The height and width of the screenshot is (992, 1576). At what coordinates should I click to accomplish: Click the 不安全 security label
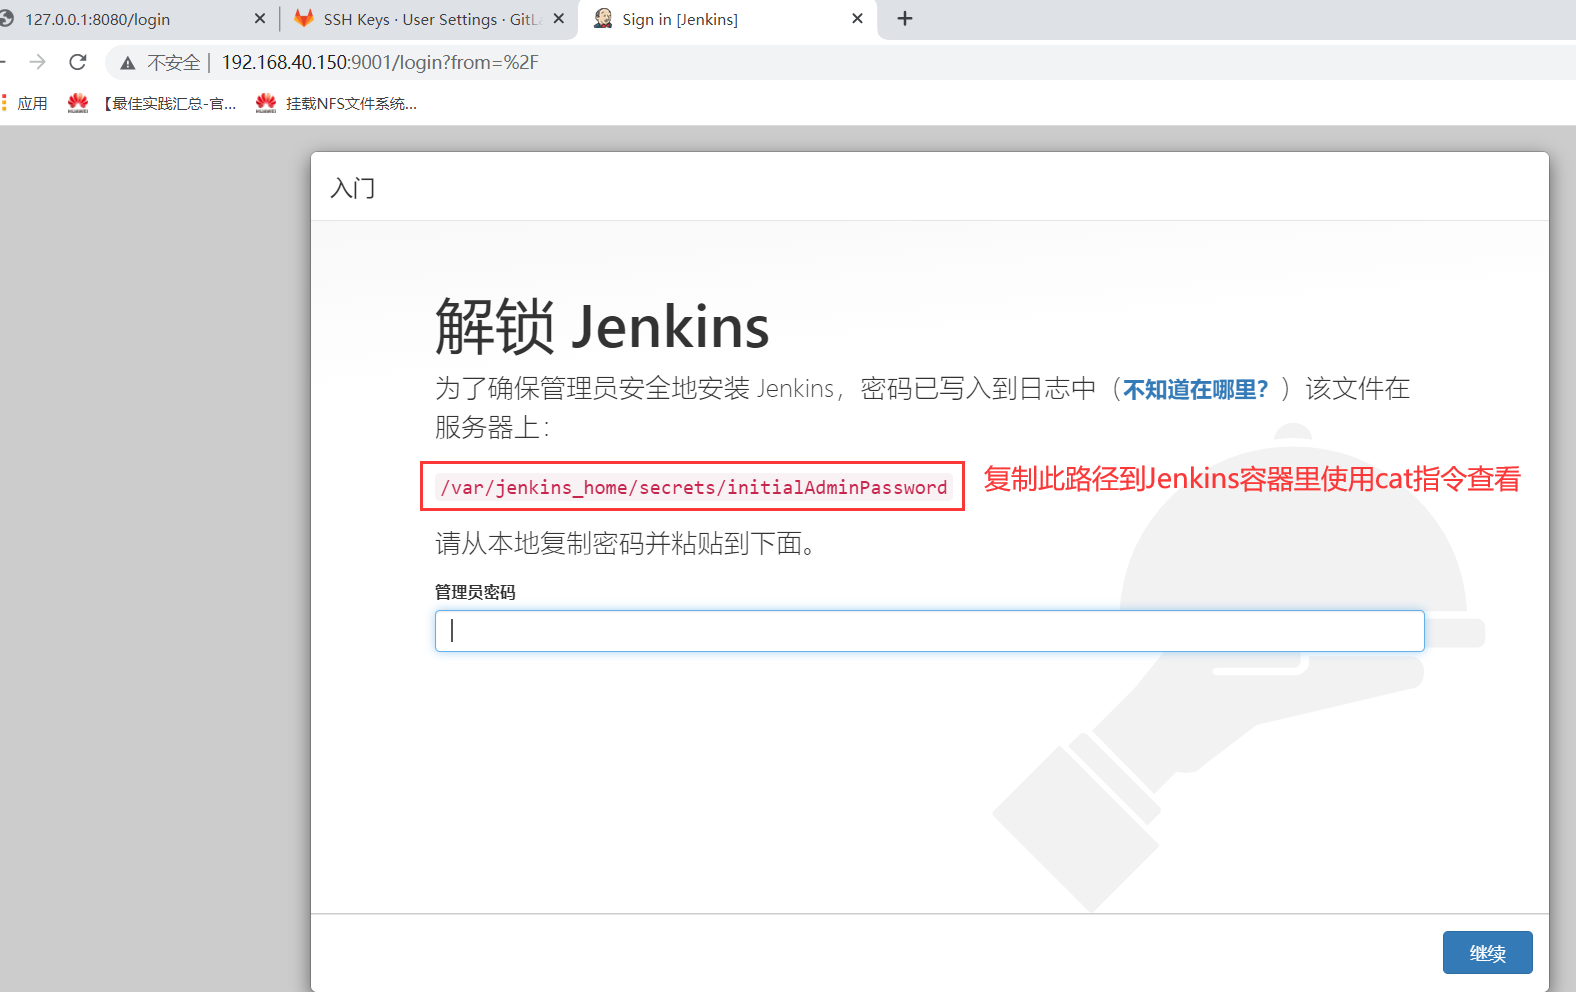(174, 63)
